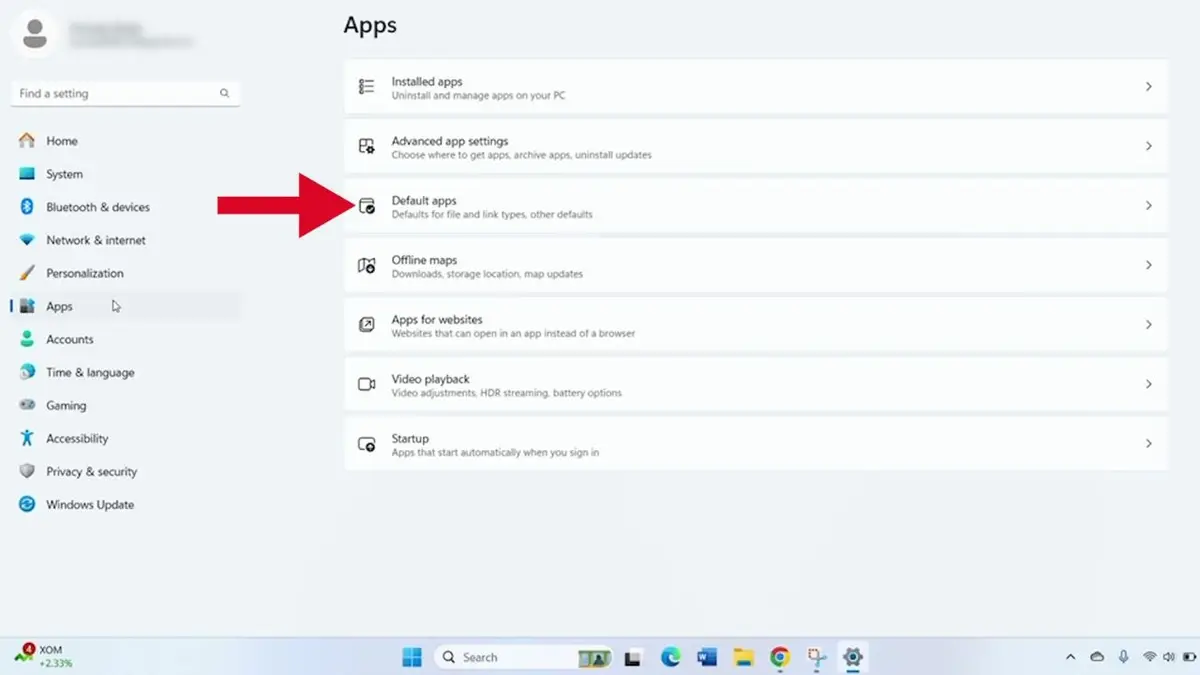Open Snipping Tool from taskbar

[816, 657]
